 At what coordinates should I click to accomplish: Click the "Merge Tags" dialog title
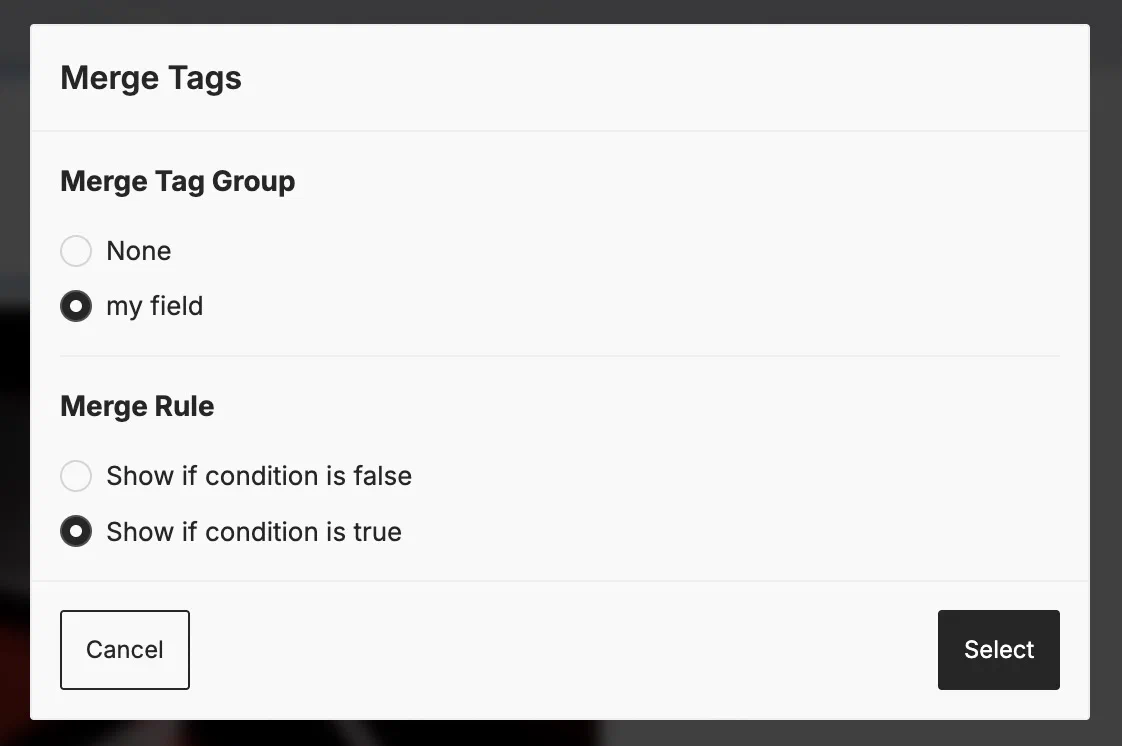click(151, 78)
